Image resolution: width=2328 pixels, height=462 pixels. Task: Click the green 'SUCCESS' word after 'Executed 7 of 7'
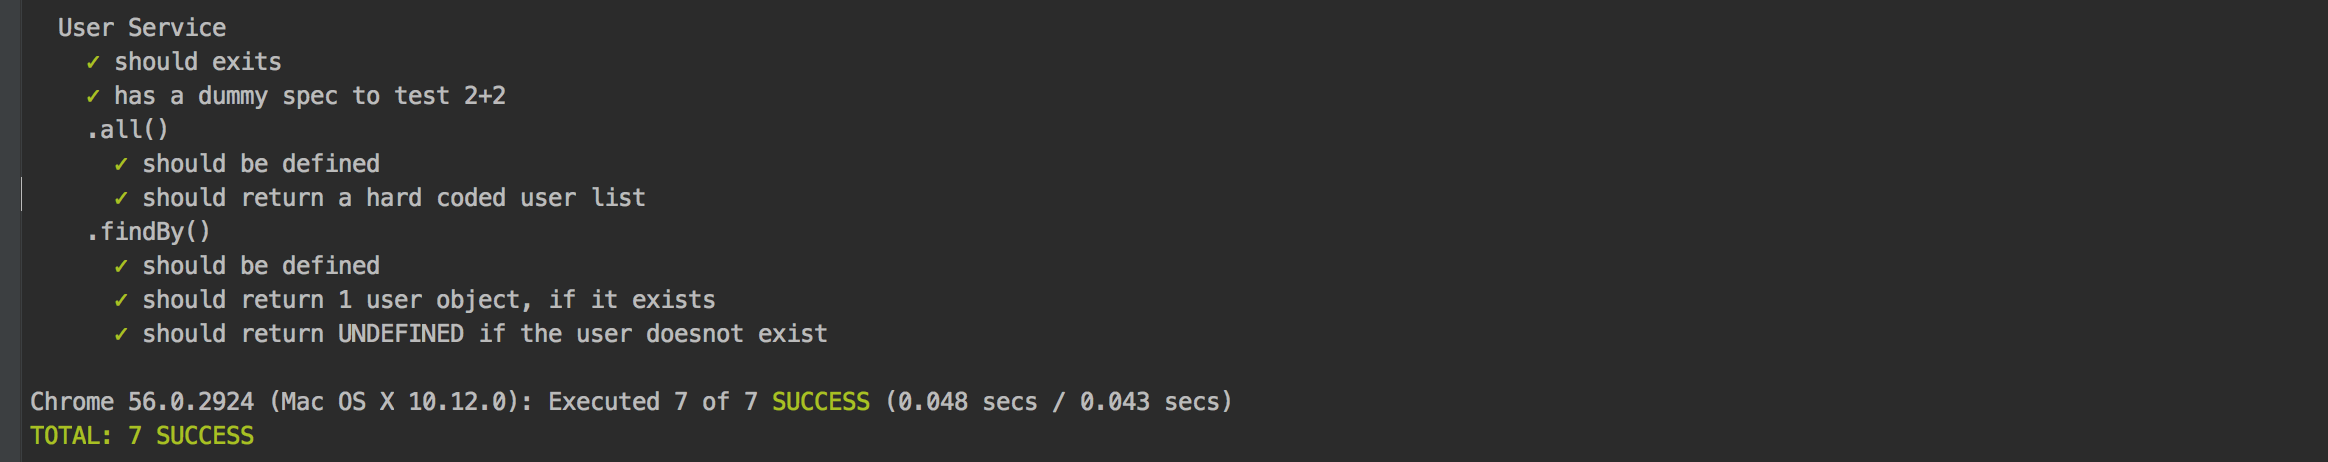[821, 402]
